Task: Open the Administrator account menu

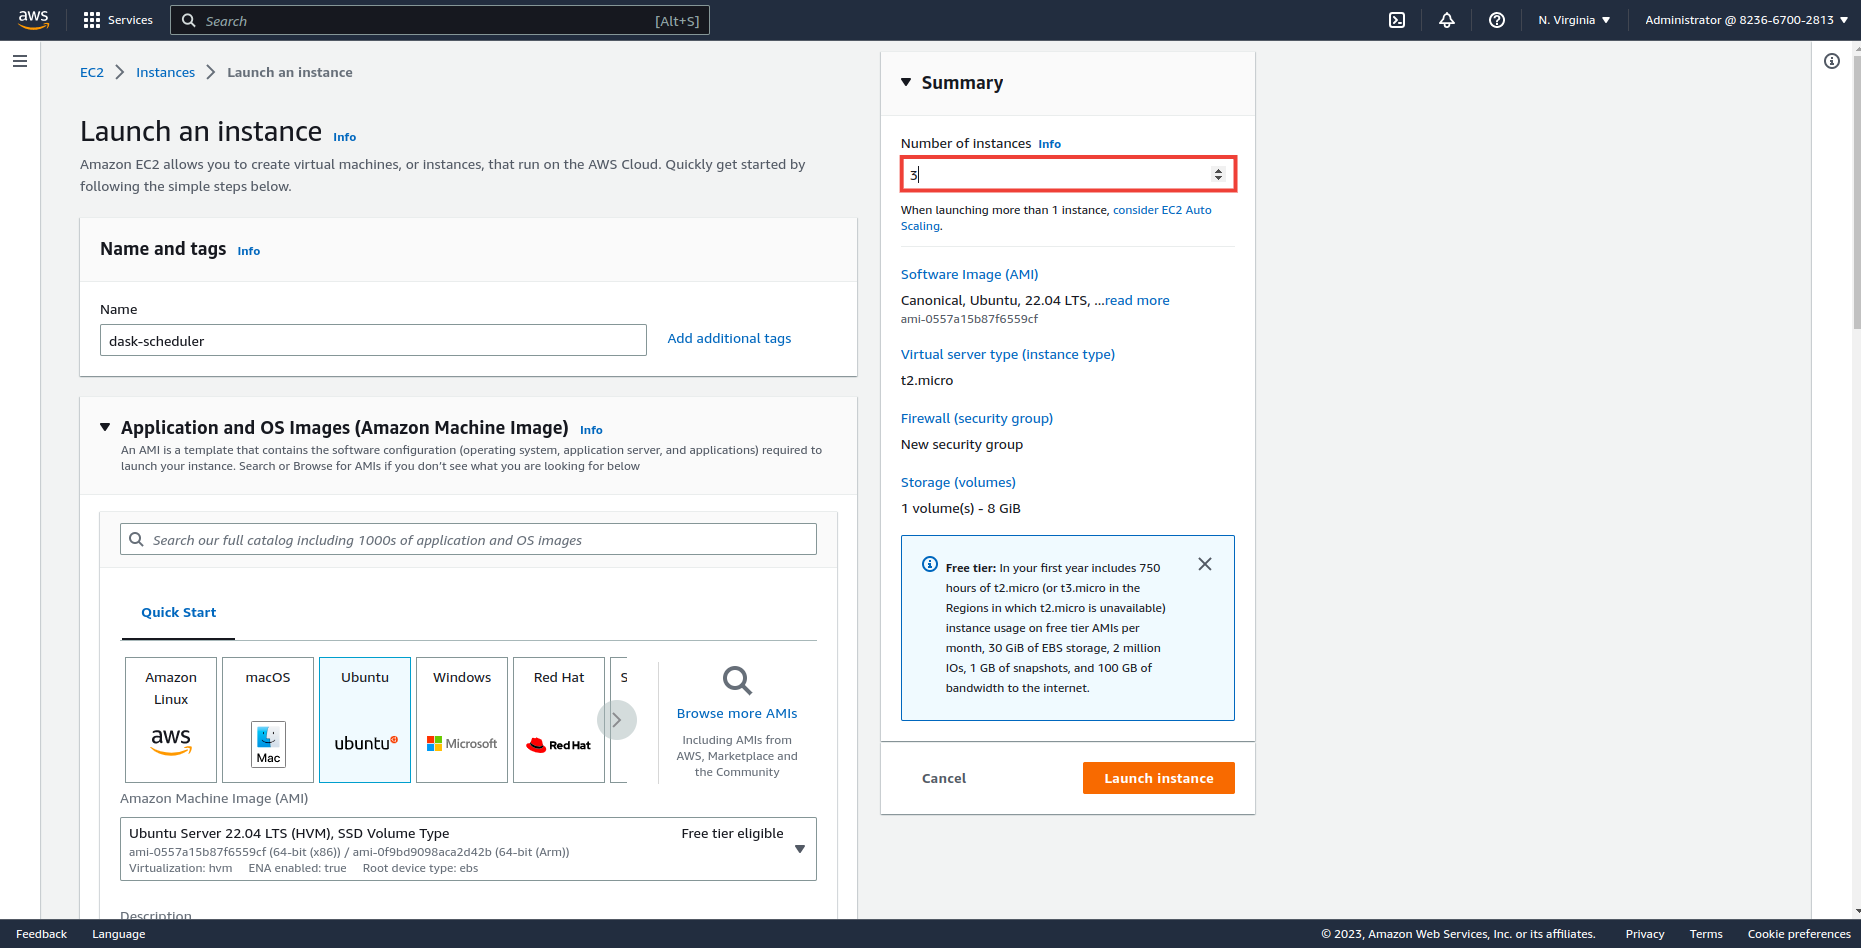Action: [1746, 20]
